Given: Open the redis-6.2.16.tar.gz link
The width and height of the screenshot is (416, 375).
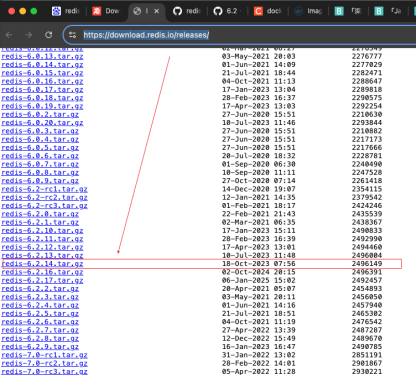Looking at the screenshot, I should coord(42,272).
